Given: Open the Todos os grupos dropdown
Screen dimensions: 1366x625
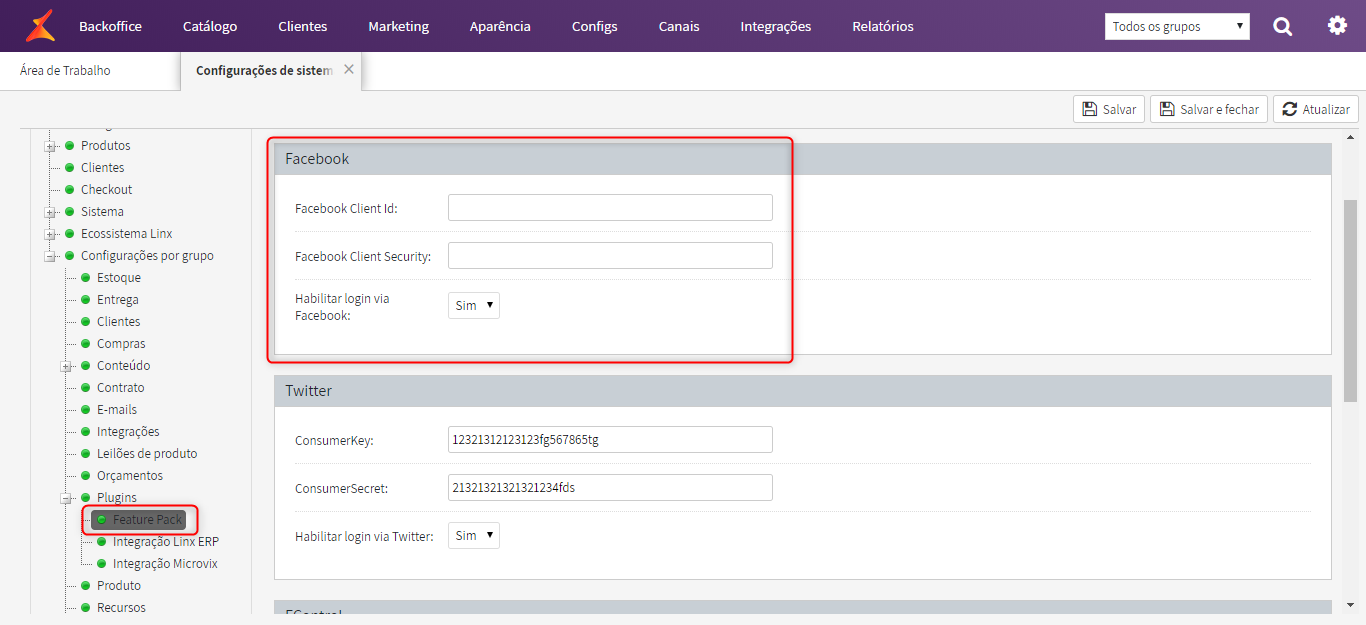Looking at the screenshot, I should point(1177,26).
